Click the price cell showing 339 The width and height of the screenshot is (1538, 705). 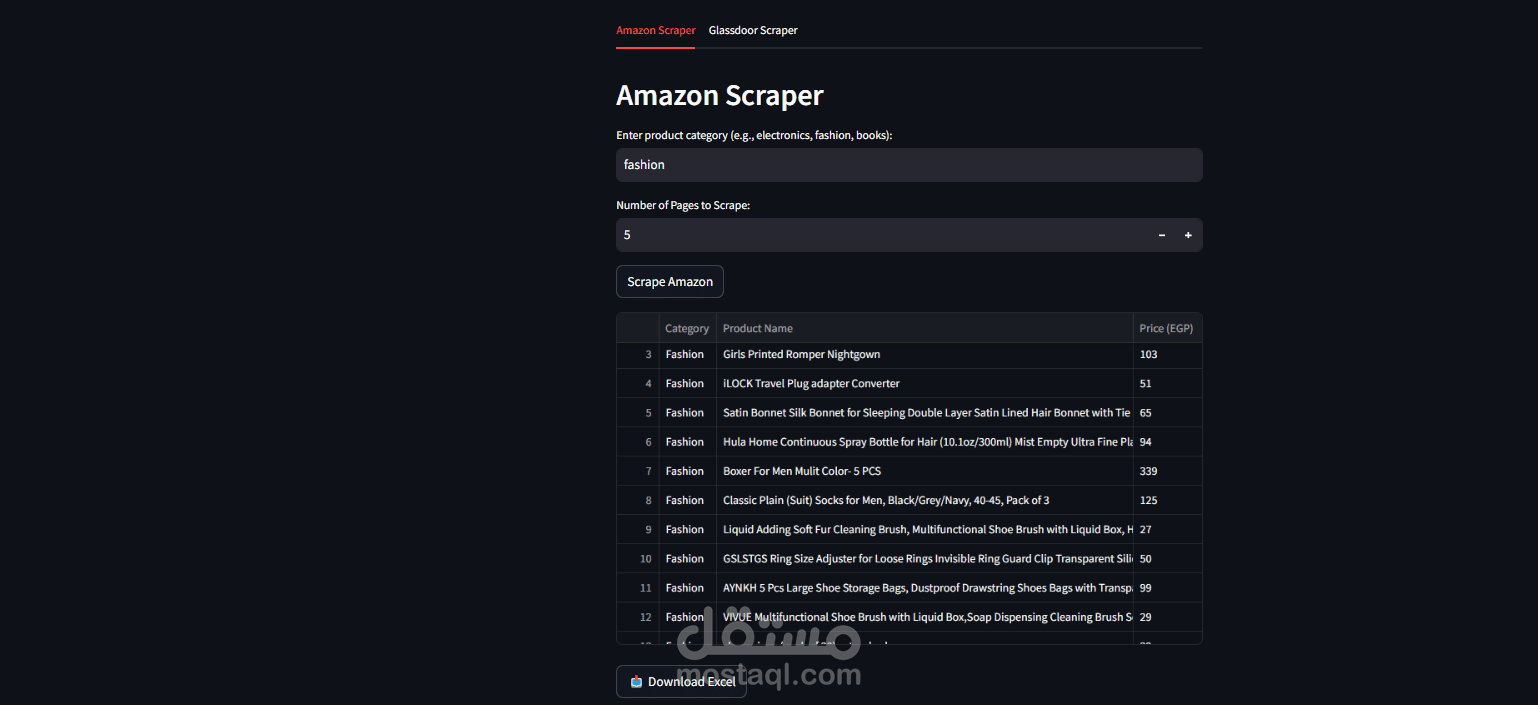coord(1167,471)
